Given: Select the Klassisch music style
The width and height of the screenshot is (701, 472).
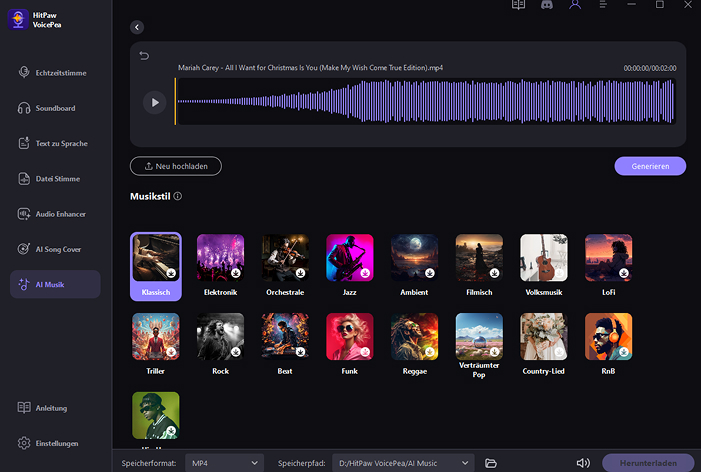Looking at the screenshot, I should [x=156, y=266].
